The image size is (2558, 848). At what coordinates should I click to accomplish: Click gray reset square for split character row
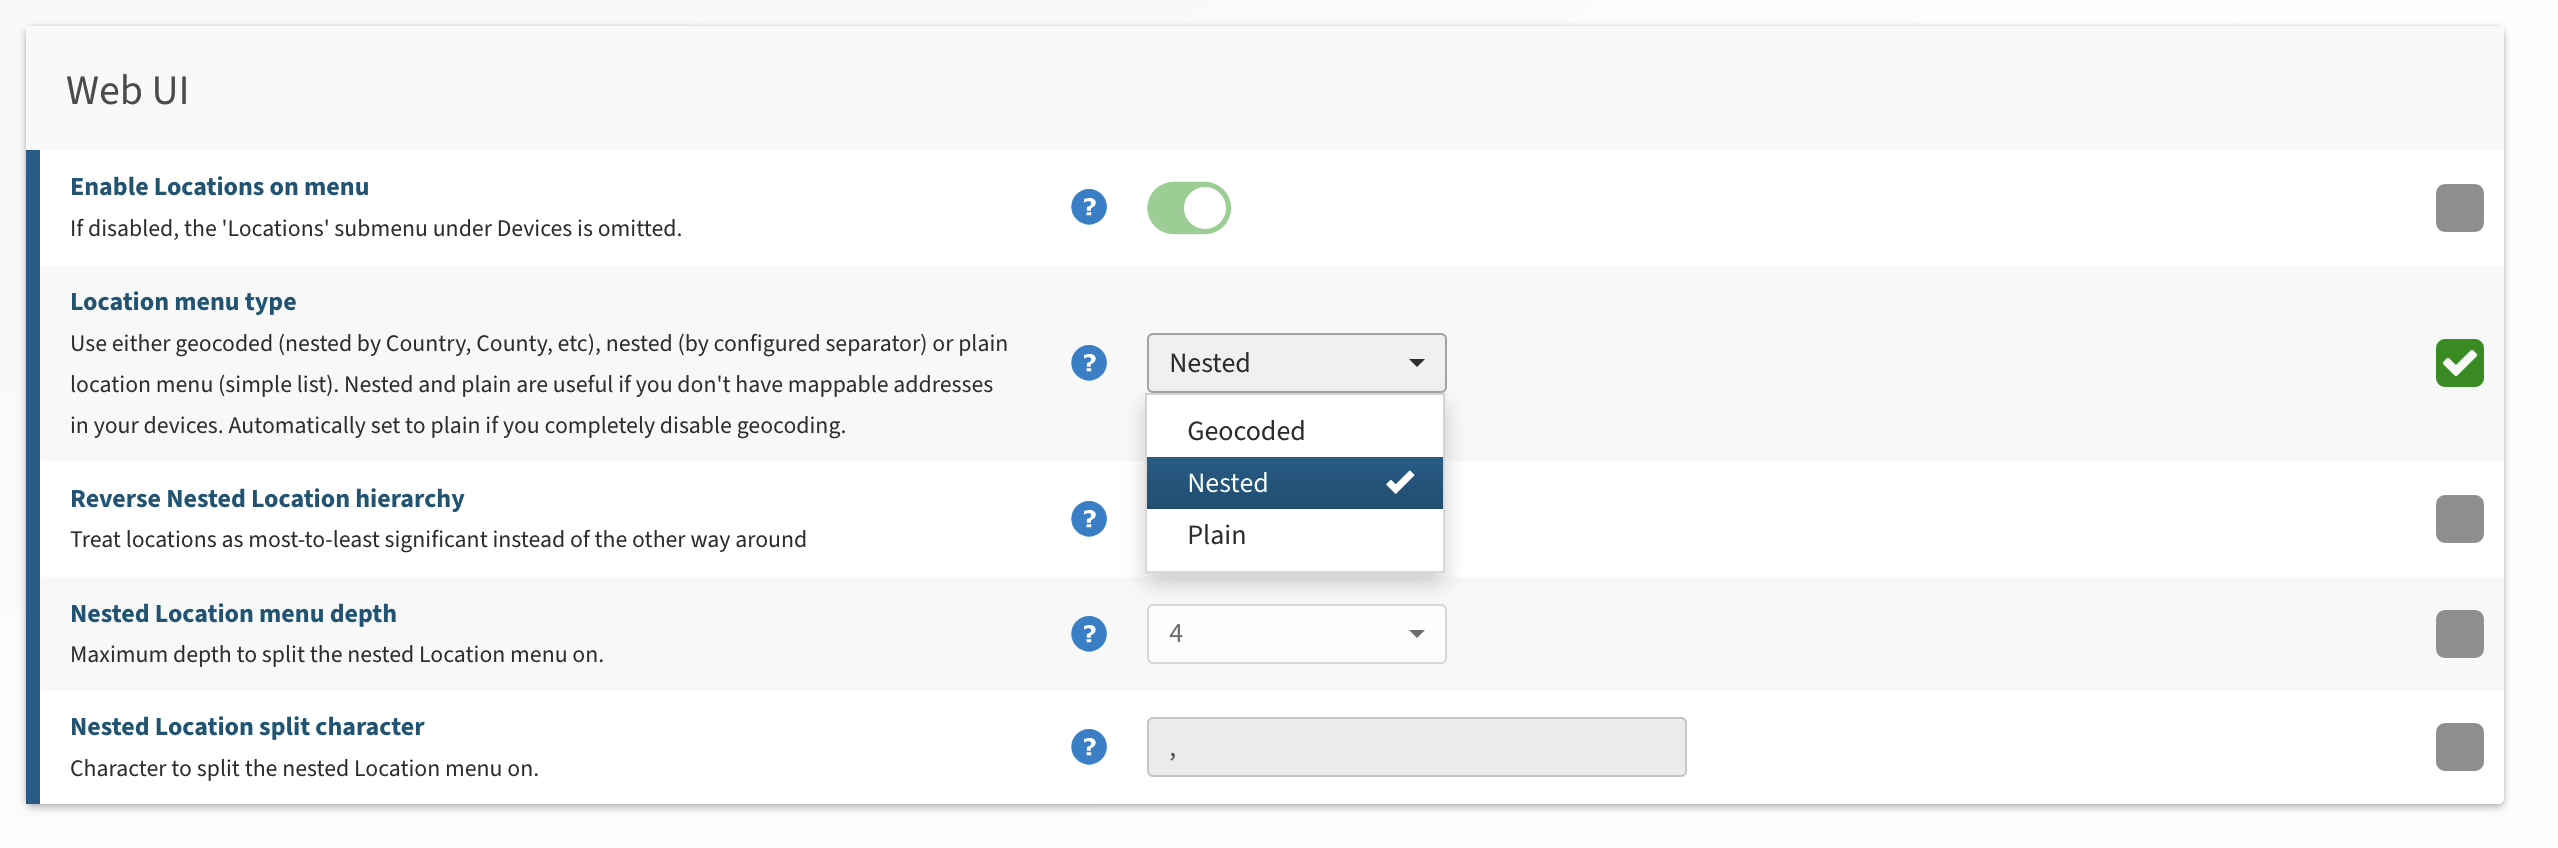(2459, 747)
